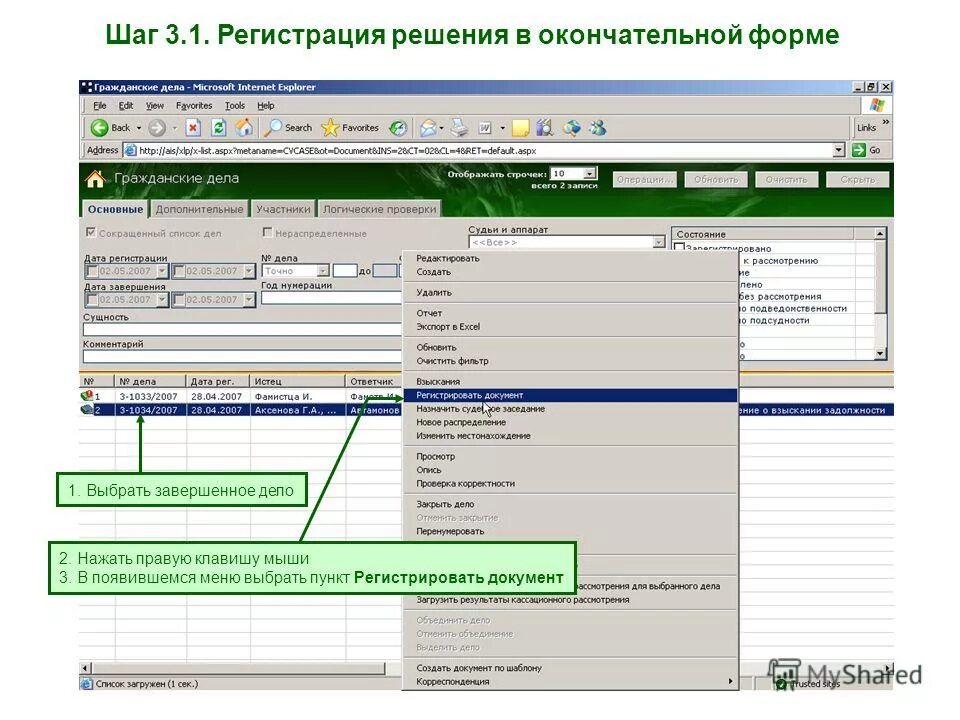The height and width of the screenshot is (720, 960).
Task: Open second Дата завершения date dropdown
Action: (249, 299)
